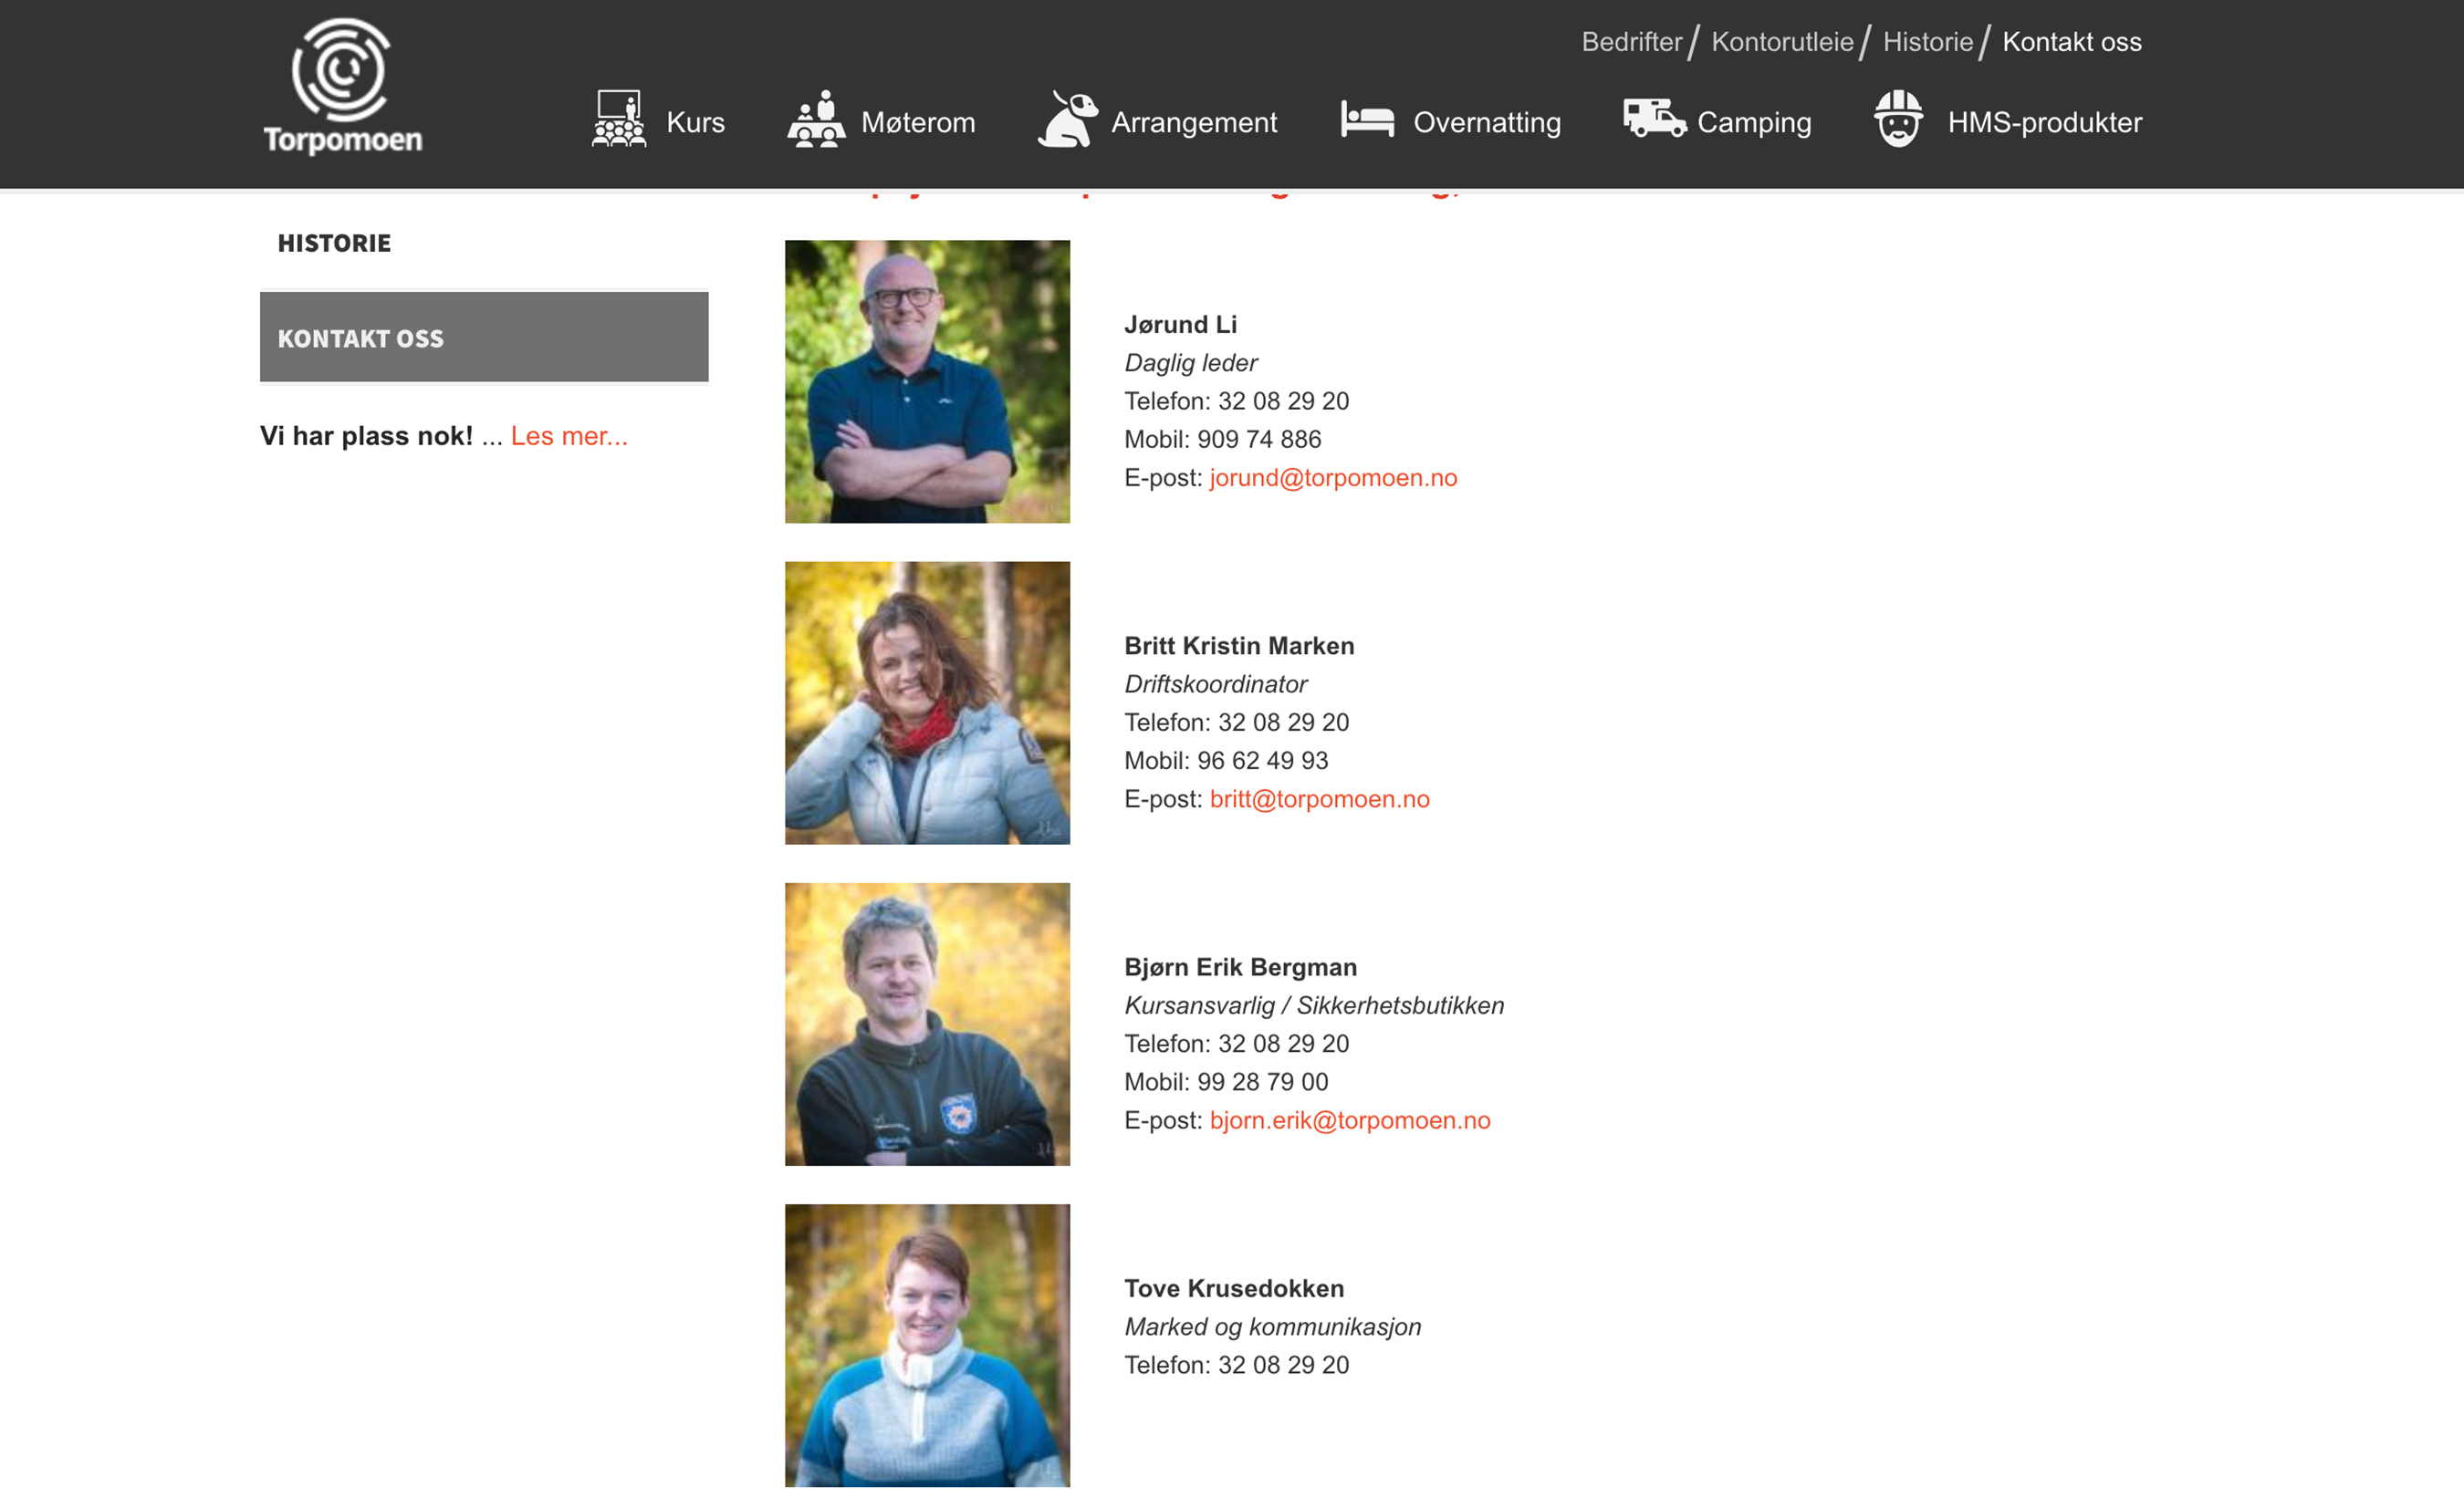Select Kontakt oss in top navigation
Image resolution: width=2464 pixels, height=1498 pixels.
click(2071, 42)
